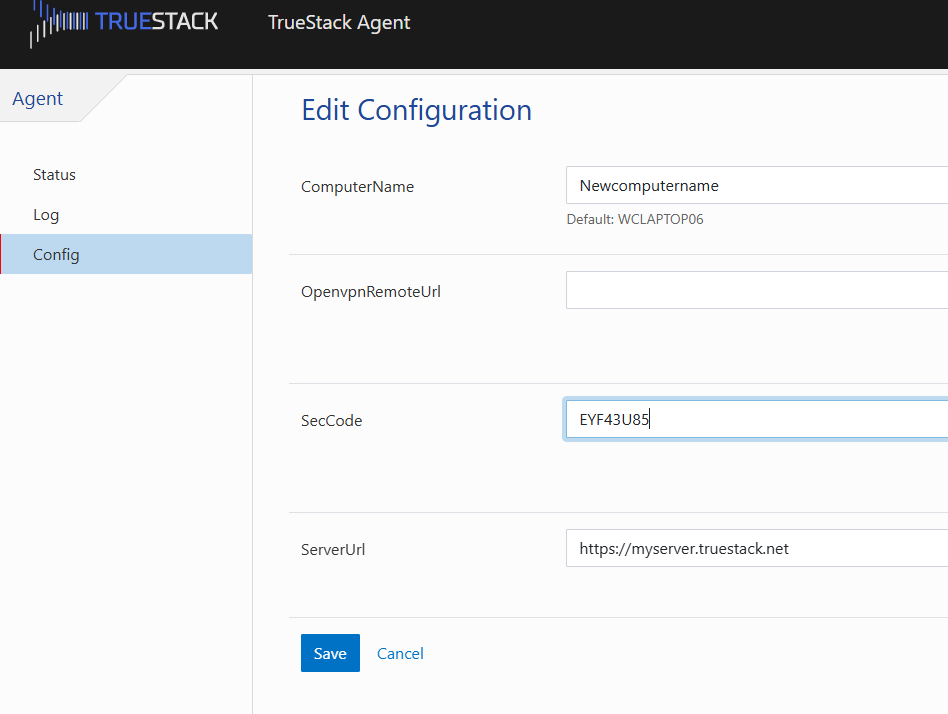The image size is (948, 714).
Task: Save the configuration changes
Action: 330,653
